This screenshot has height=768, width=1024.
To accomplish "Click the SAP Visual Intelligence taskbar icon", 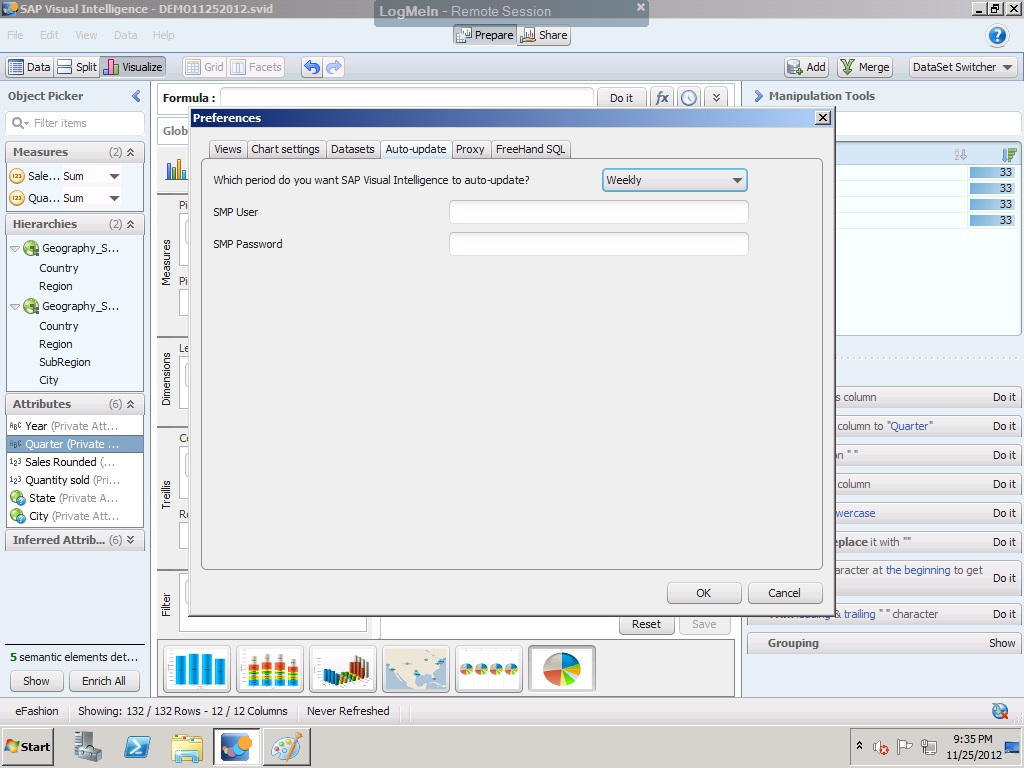I will tap(236, 747).
